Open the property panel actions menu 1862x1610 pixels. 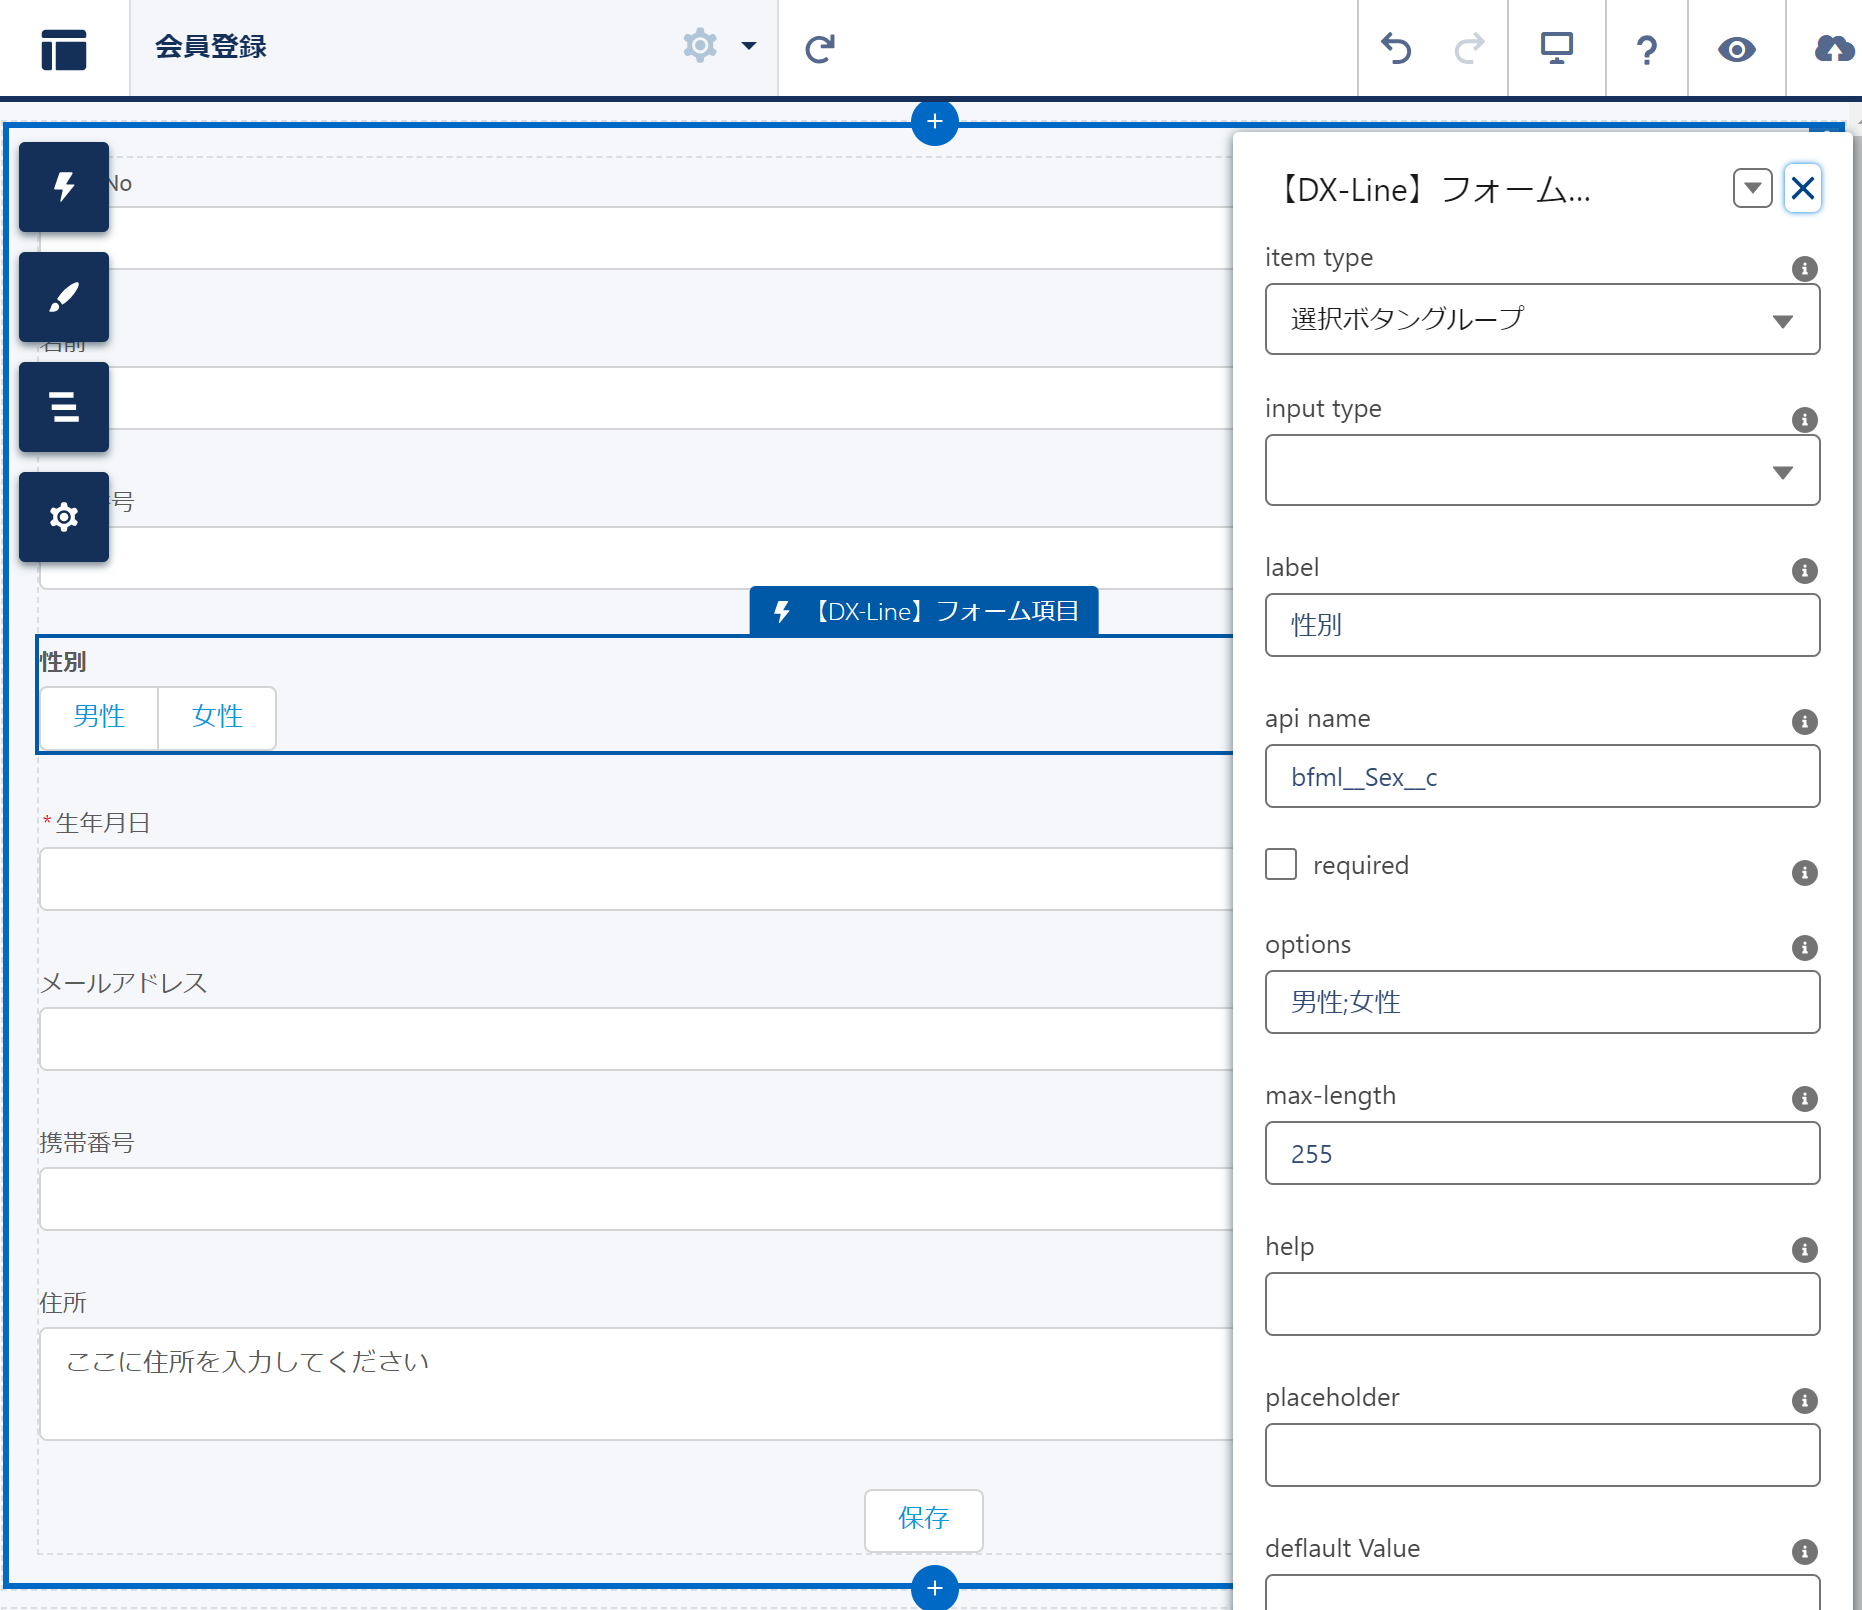(1752, 188)
